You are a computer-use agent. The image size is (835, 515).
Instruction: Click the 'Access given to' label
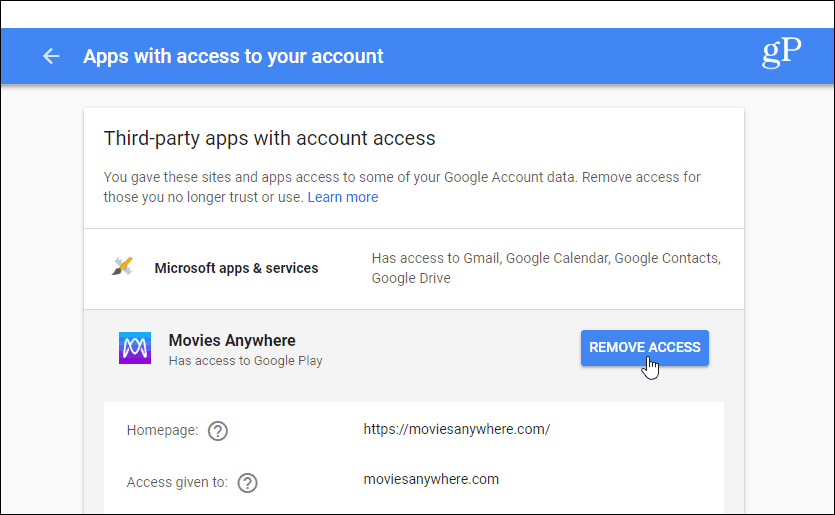177,482
